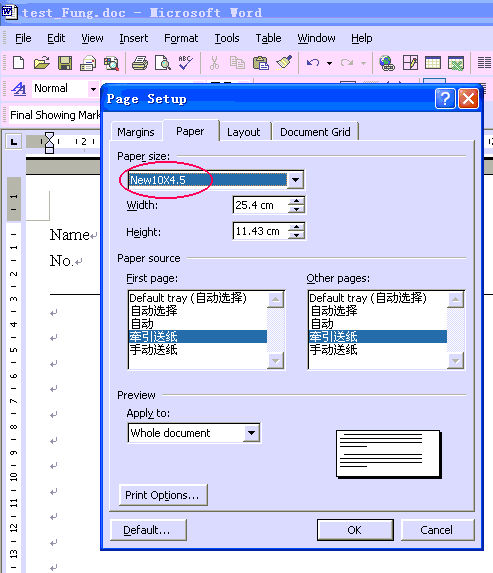This screenshot has height=573, width=493.
Task: Run the Spelling and Grammar check icon
Action: tap(186, 63)
